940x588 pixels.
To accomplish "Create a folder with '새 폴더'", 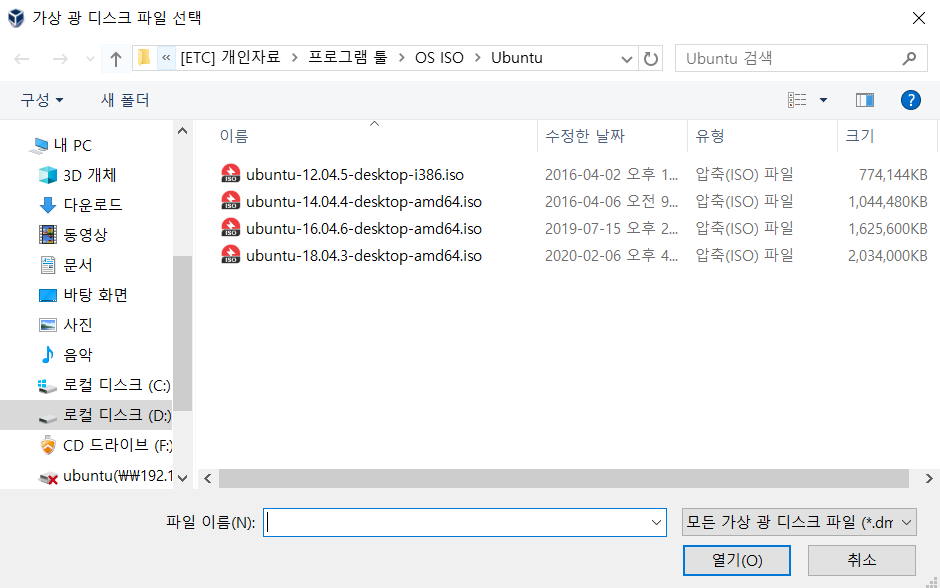I will tap(125, 99).
